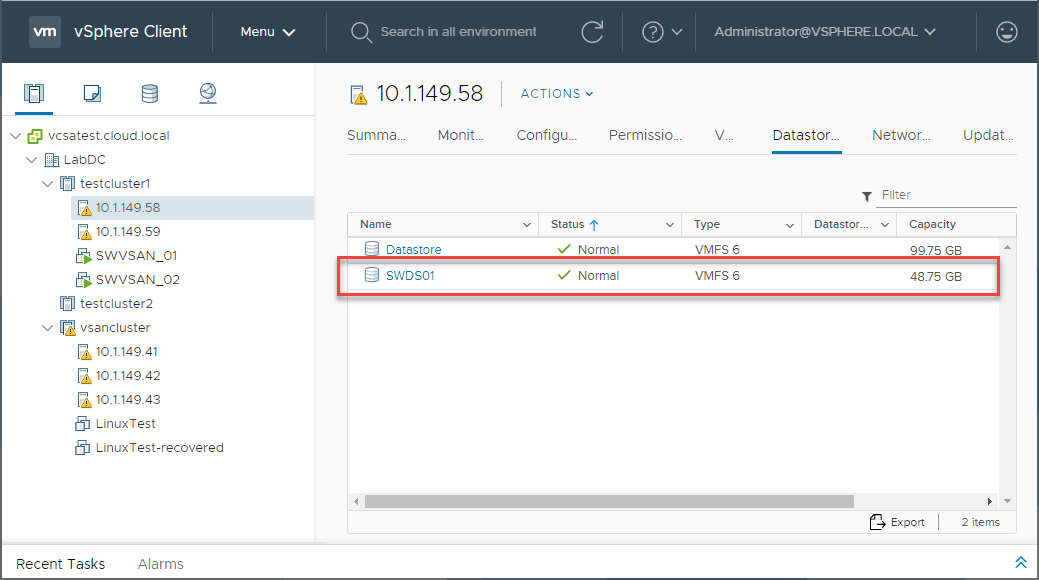Open the help question mark icon
This screenshot has height=580, width=1039.
[x=653, y=32]
